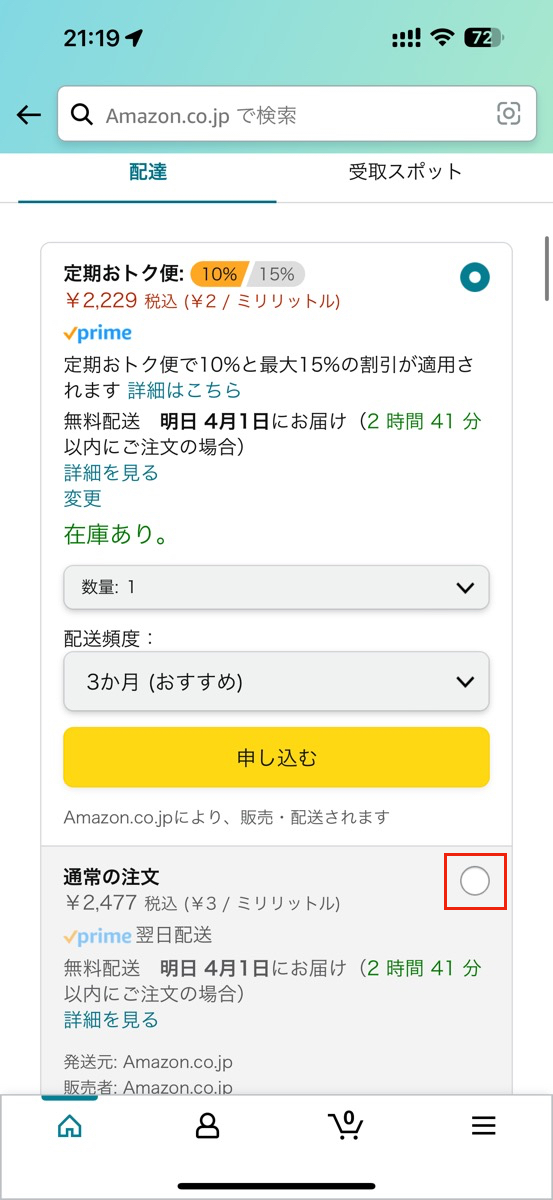
Task: Open the shopping cart icon
Action: [346, 1125]
